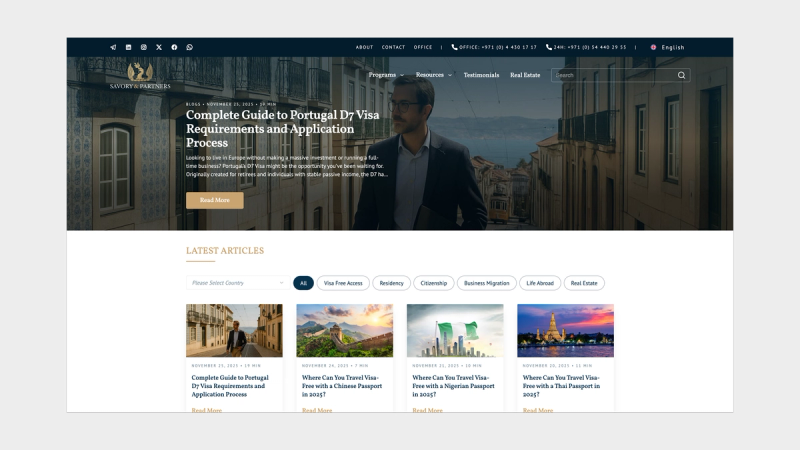Image resolution: width=800 pixels, height=450 pixels.
Task: Select the Residency filter
Action: [x=391, y=283]
